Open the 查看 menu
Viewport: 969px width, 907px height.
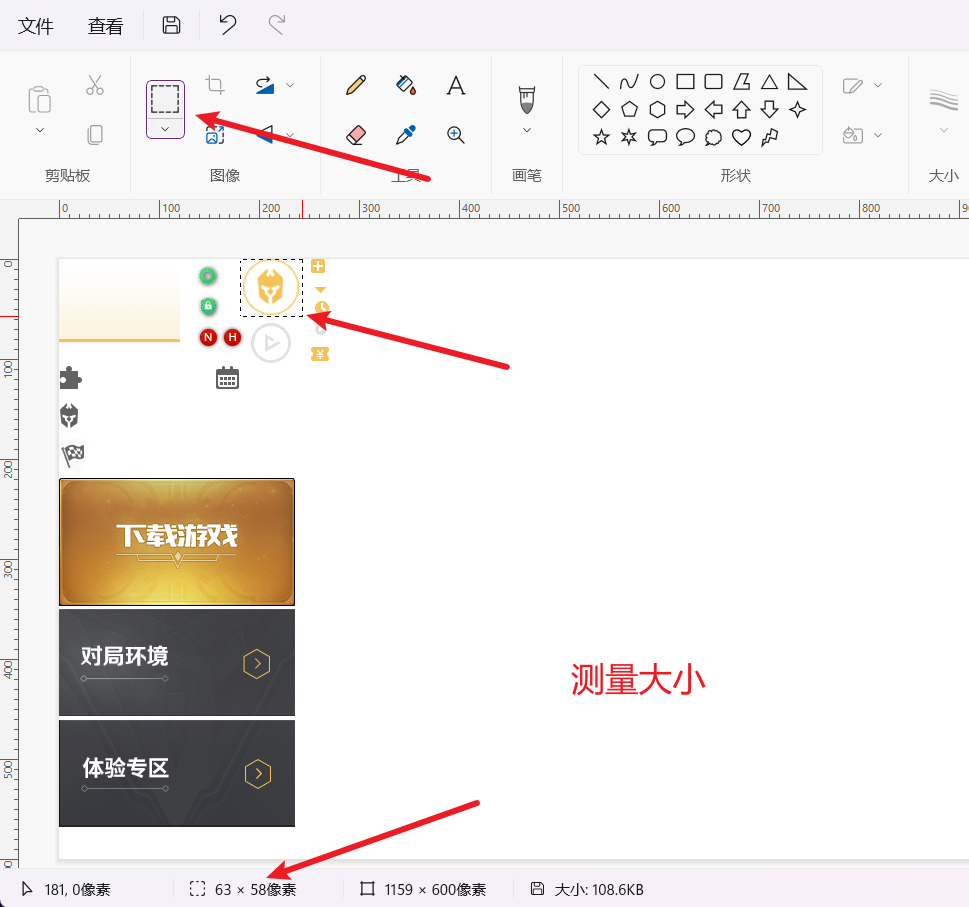105,26
